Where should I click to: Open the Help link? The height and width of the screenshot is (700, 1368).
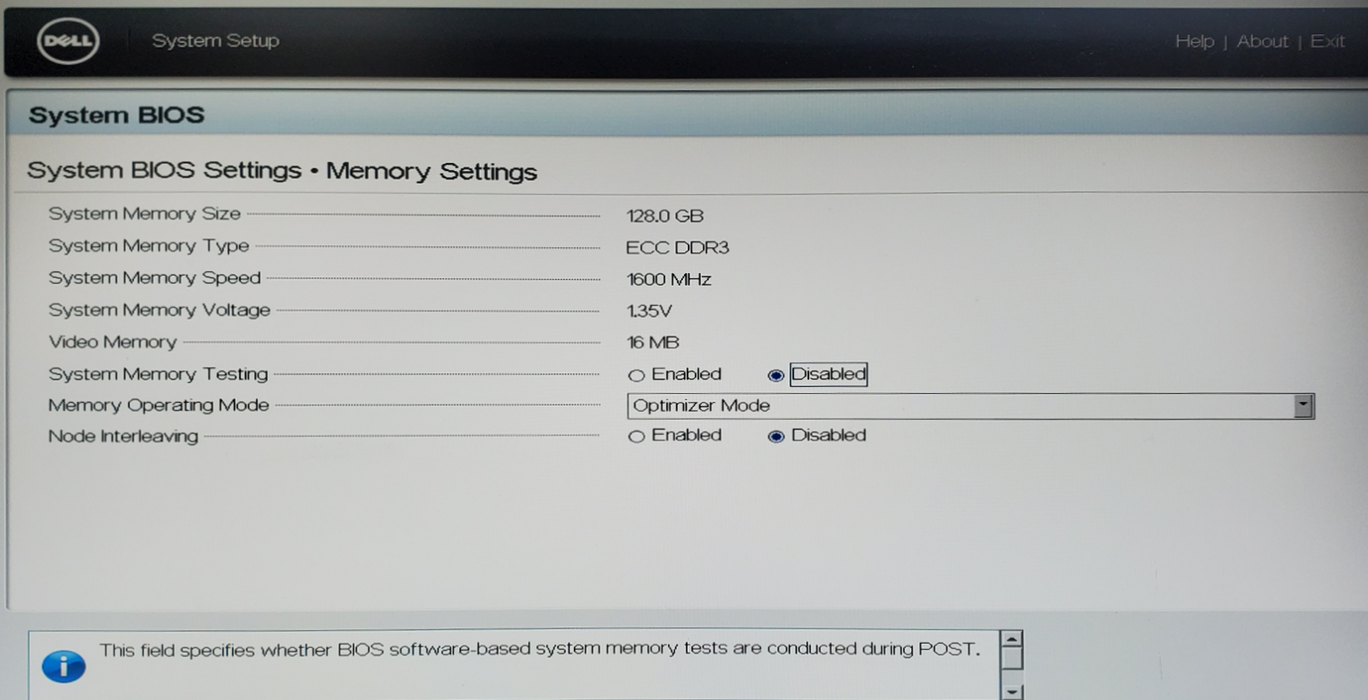[1194, 41]
